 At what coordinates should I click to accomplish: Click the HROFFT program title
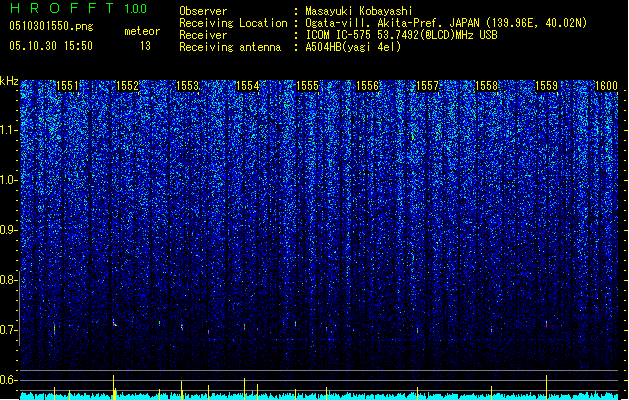(x=62, y=8)
